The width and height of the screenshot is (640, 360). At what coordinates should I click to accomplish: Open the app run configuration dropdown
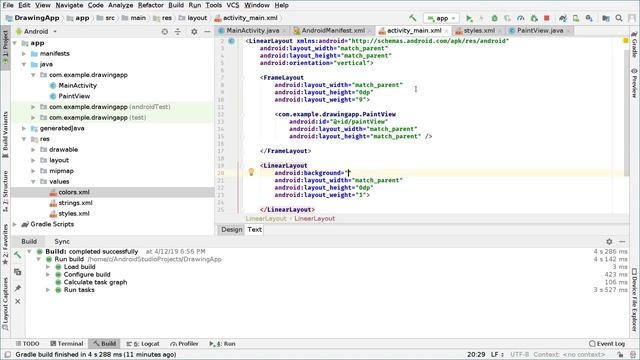(441, 18)
